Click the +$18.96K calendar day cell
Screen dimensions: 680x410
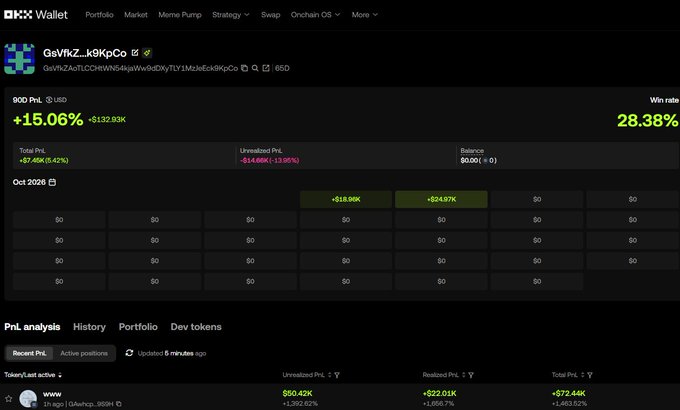pos(346,199)
